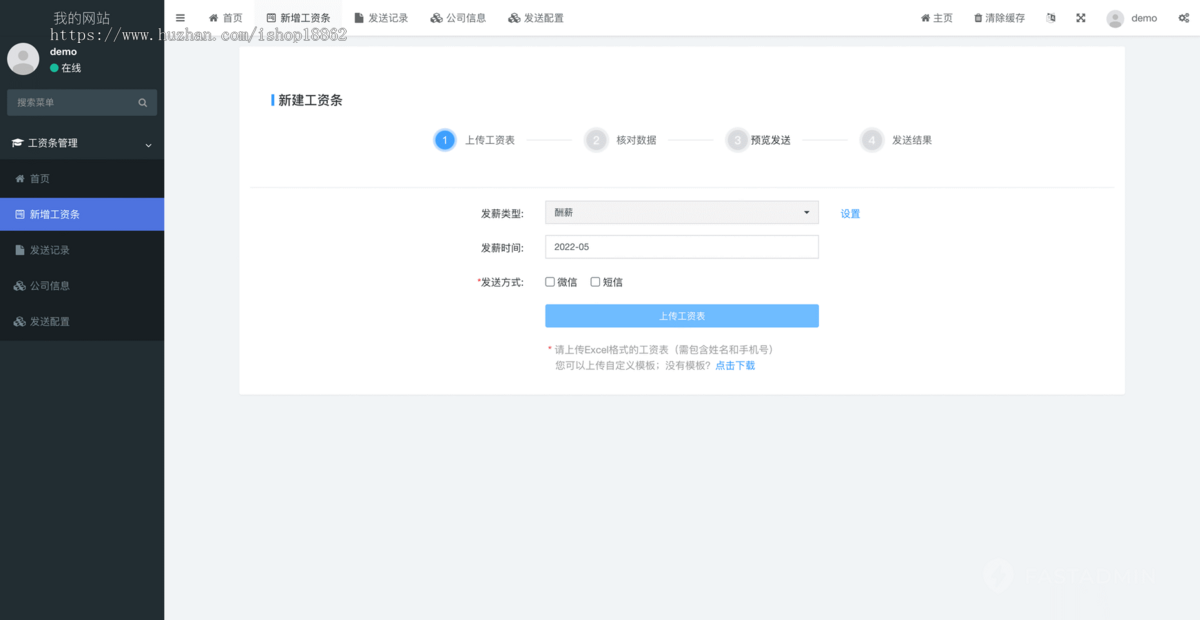Open the 发薪类型 dropdown

tap(681, 212)
